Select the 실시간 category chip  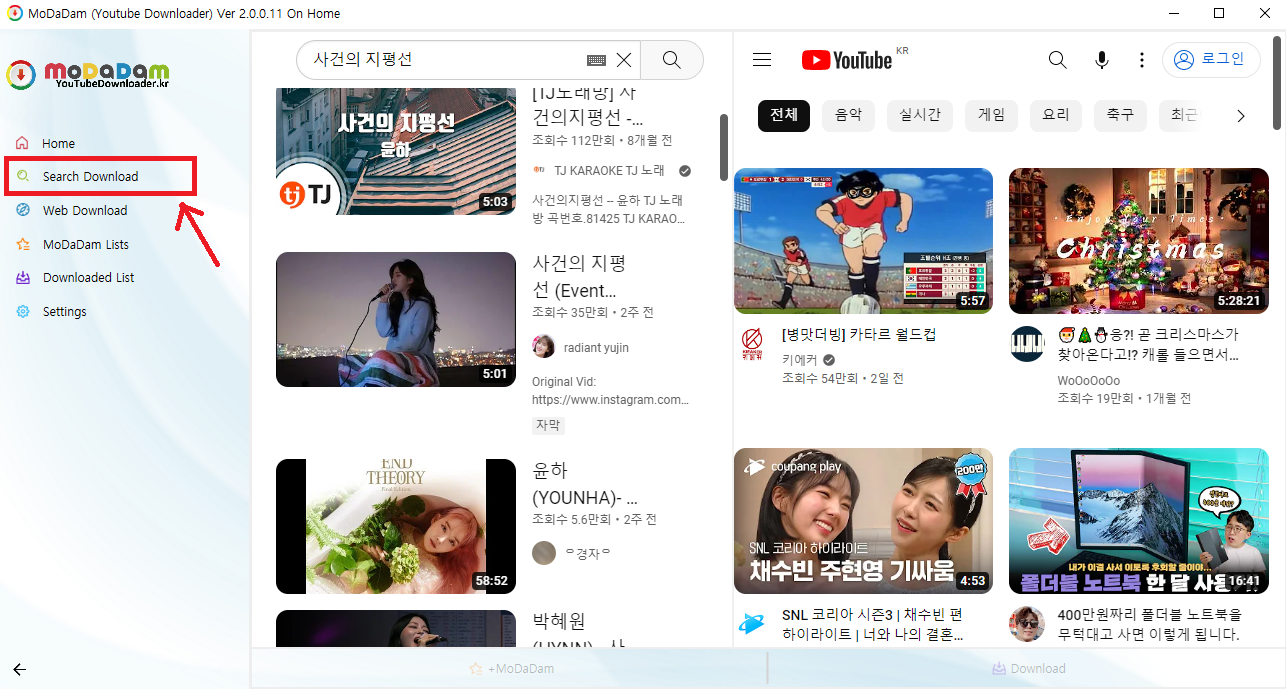(920, 115)
